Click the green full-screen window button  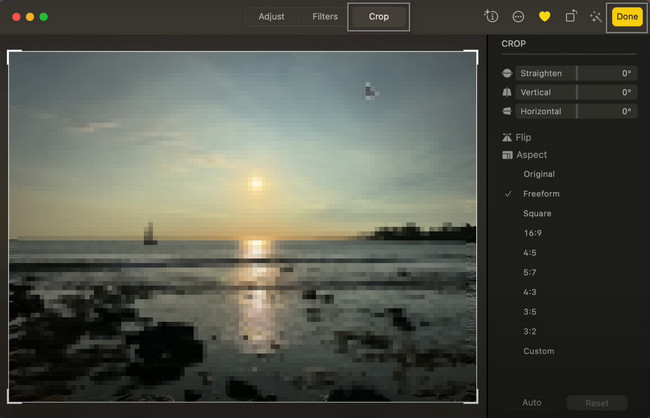click(44, 17)
